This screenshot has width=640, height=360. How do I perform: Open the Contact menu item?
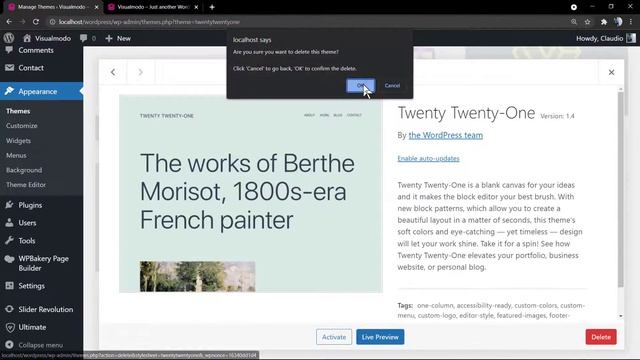point(31,68)
